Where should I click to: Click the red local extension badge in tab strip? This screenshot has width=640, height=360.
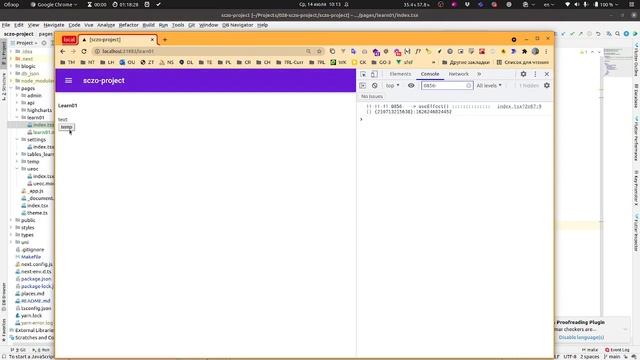69,40
